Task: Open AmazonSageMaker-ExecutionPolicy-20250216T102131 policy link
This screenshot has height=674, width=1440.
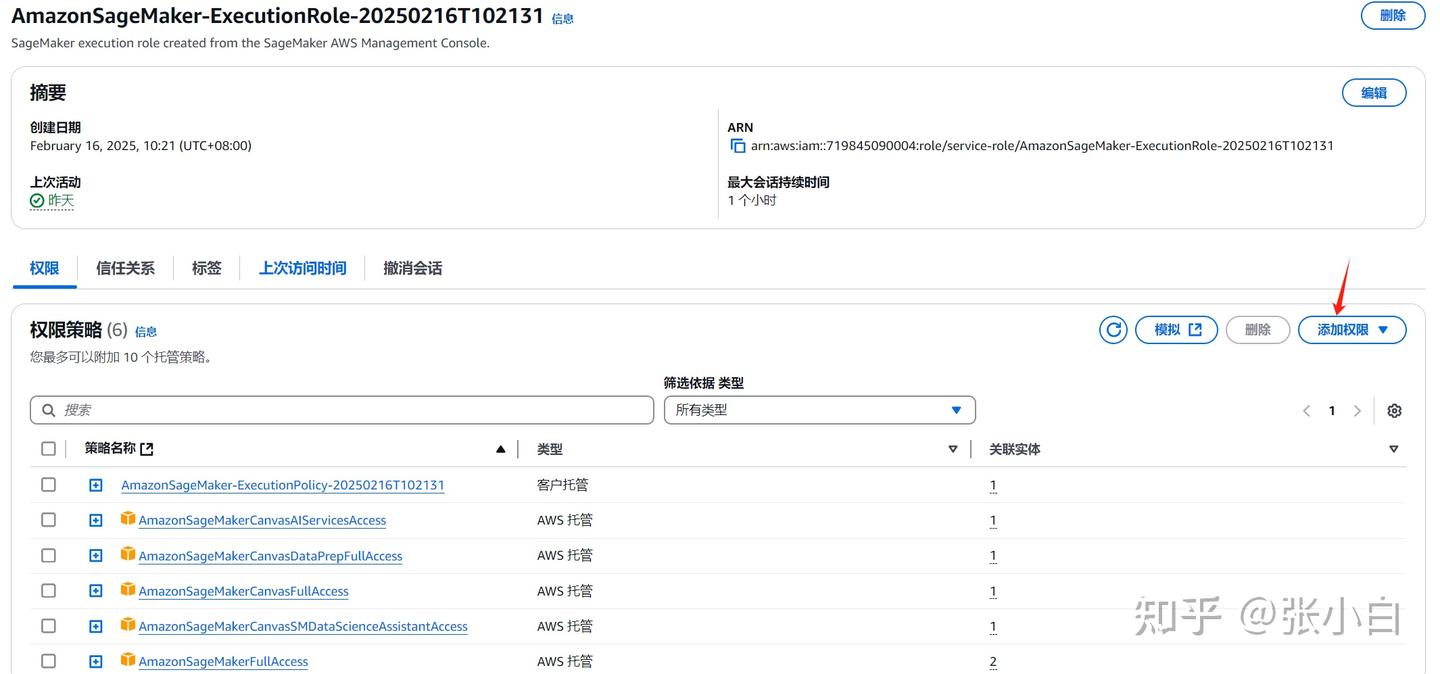Action: [x=283, y=485]
